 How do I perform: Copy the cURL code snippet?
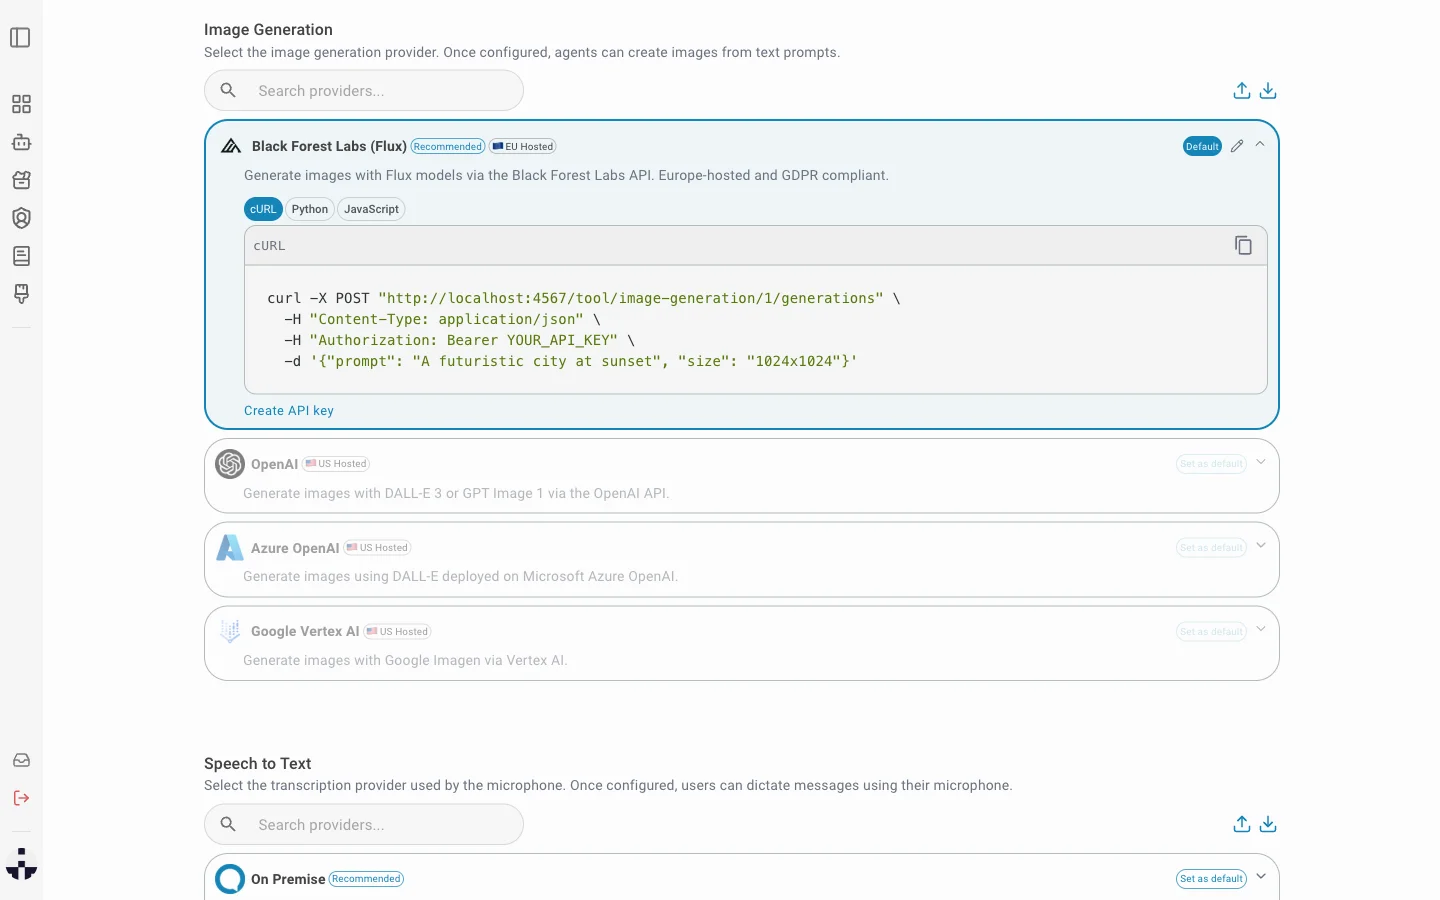pos(1243,245)
